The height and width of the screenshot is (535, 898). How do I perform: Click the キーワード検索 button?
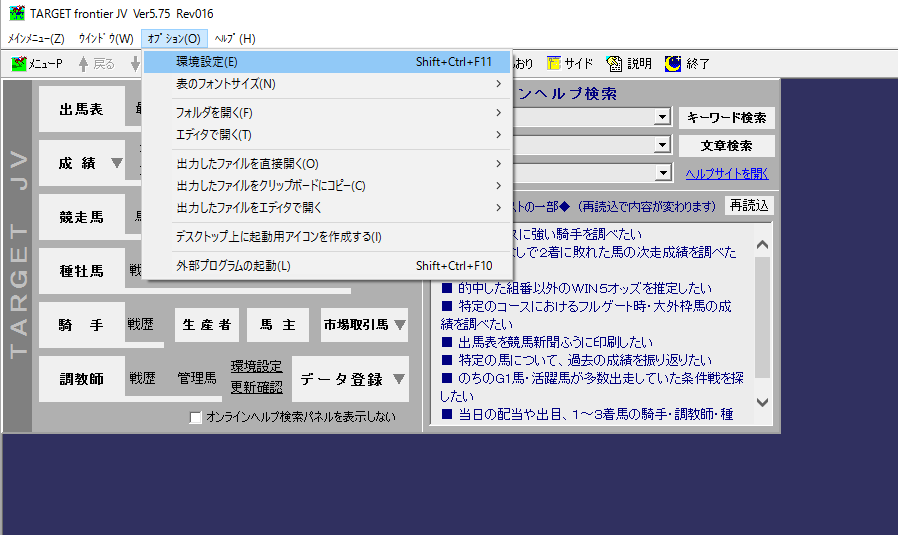tap(727, 118)
